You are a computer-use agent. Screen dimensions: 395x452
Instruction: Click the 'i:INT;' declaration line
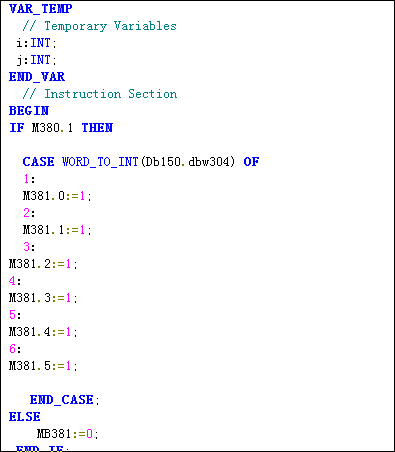click(37, 43)
